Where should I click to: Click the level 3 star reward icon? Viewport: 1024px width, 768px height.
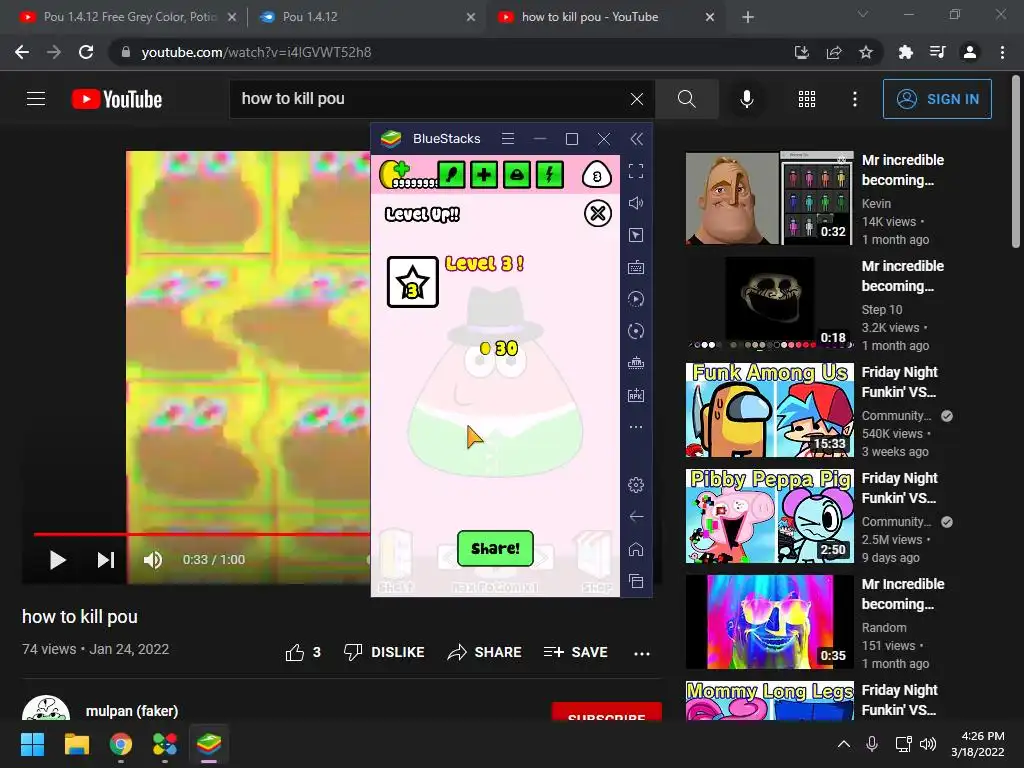coord(413,282)
